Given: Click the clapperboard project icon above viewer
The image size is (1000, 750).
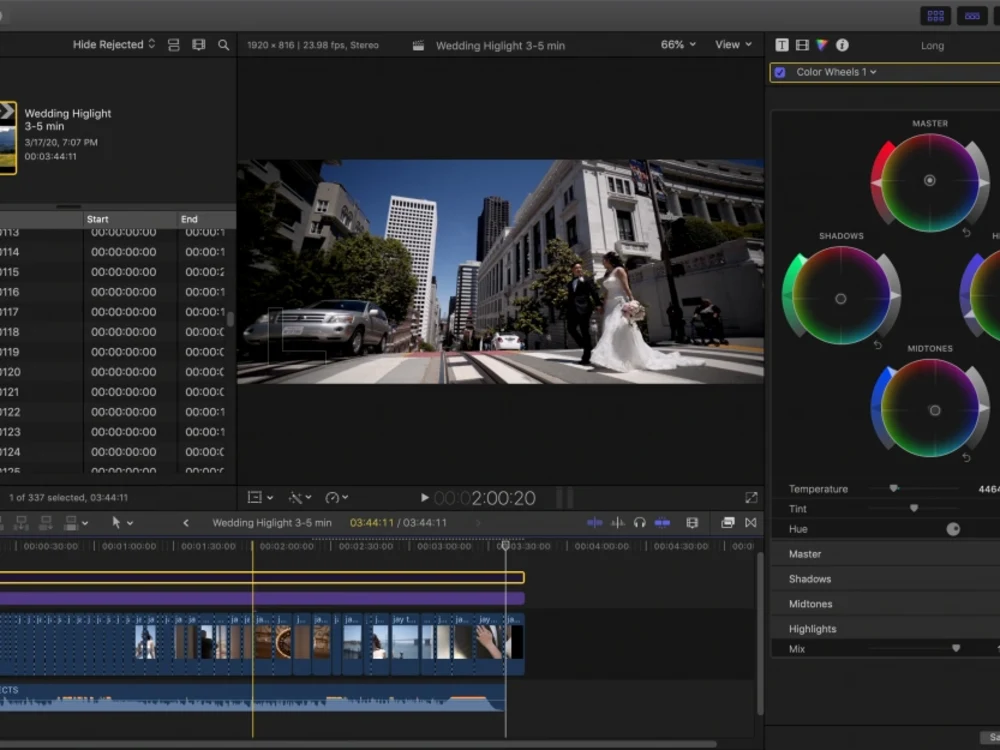Looking at the screenshot, I should click(x=418, y=45).
